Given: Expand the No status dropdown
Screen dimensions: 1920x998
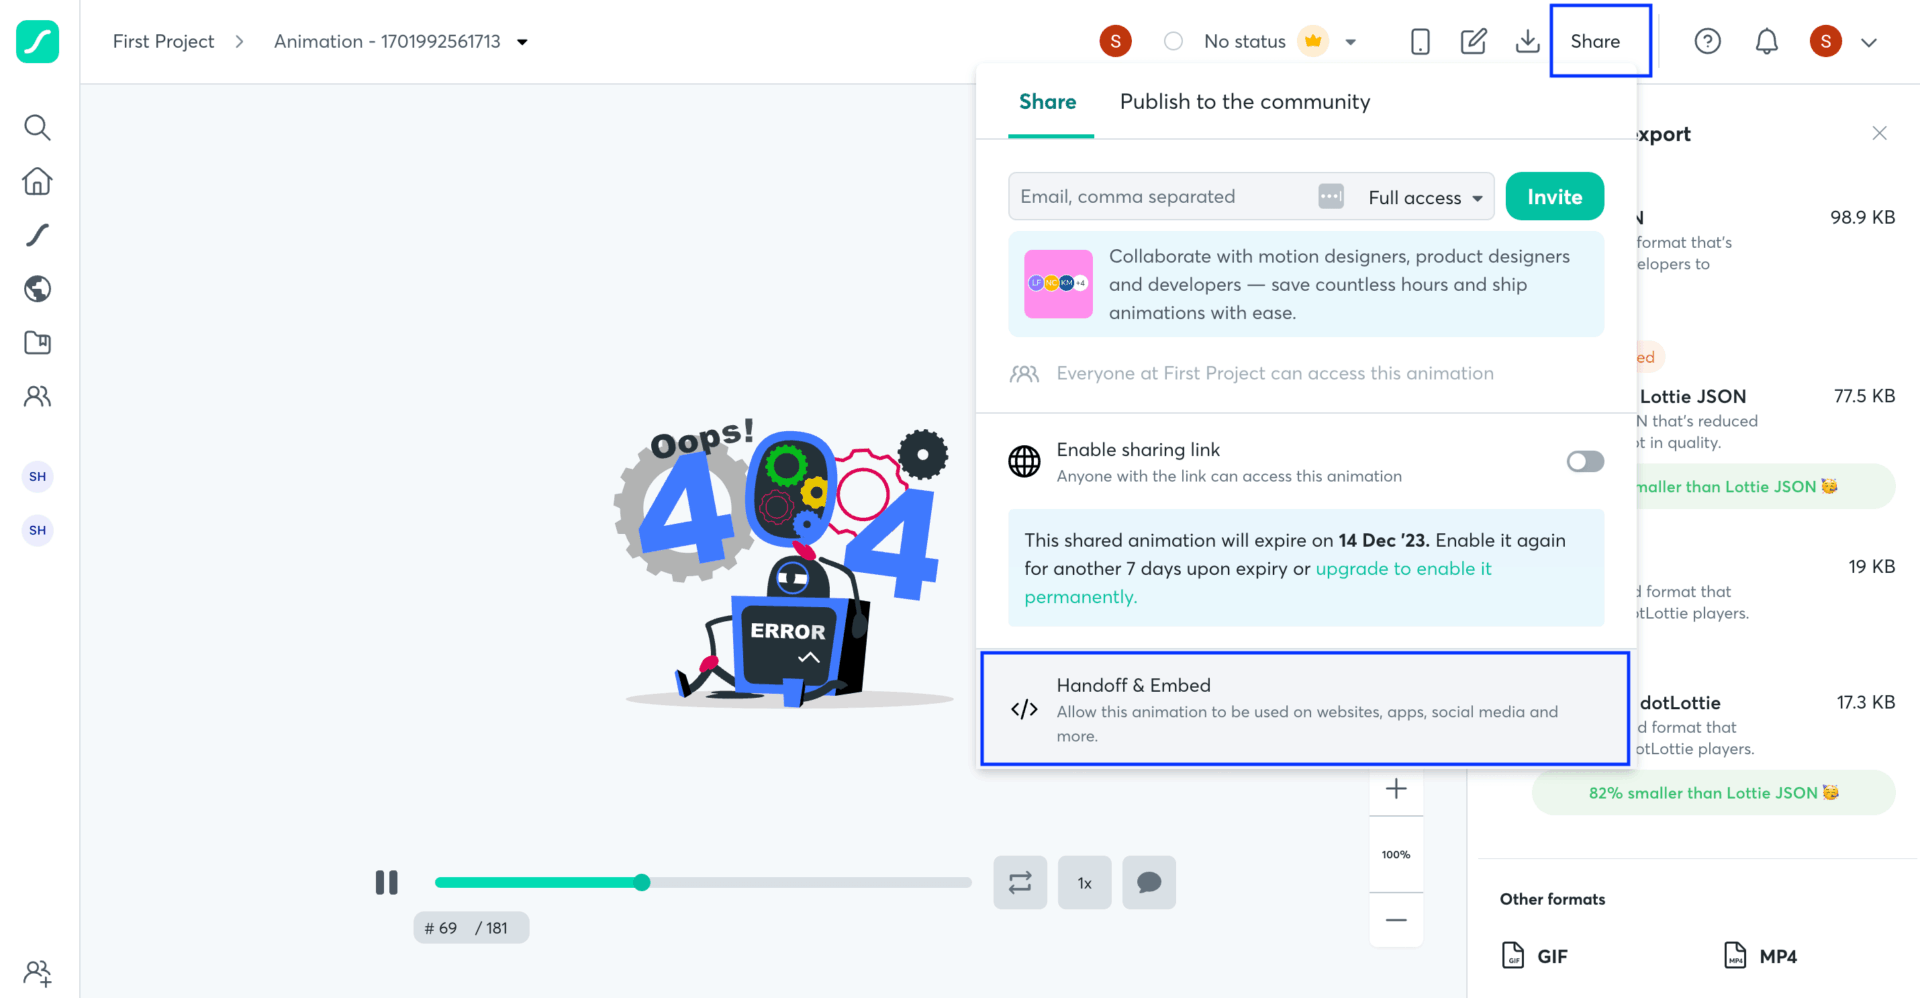Looking at the screenshot, I should [x=1351, y=41].
